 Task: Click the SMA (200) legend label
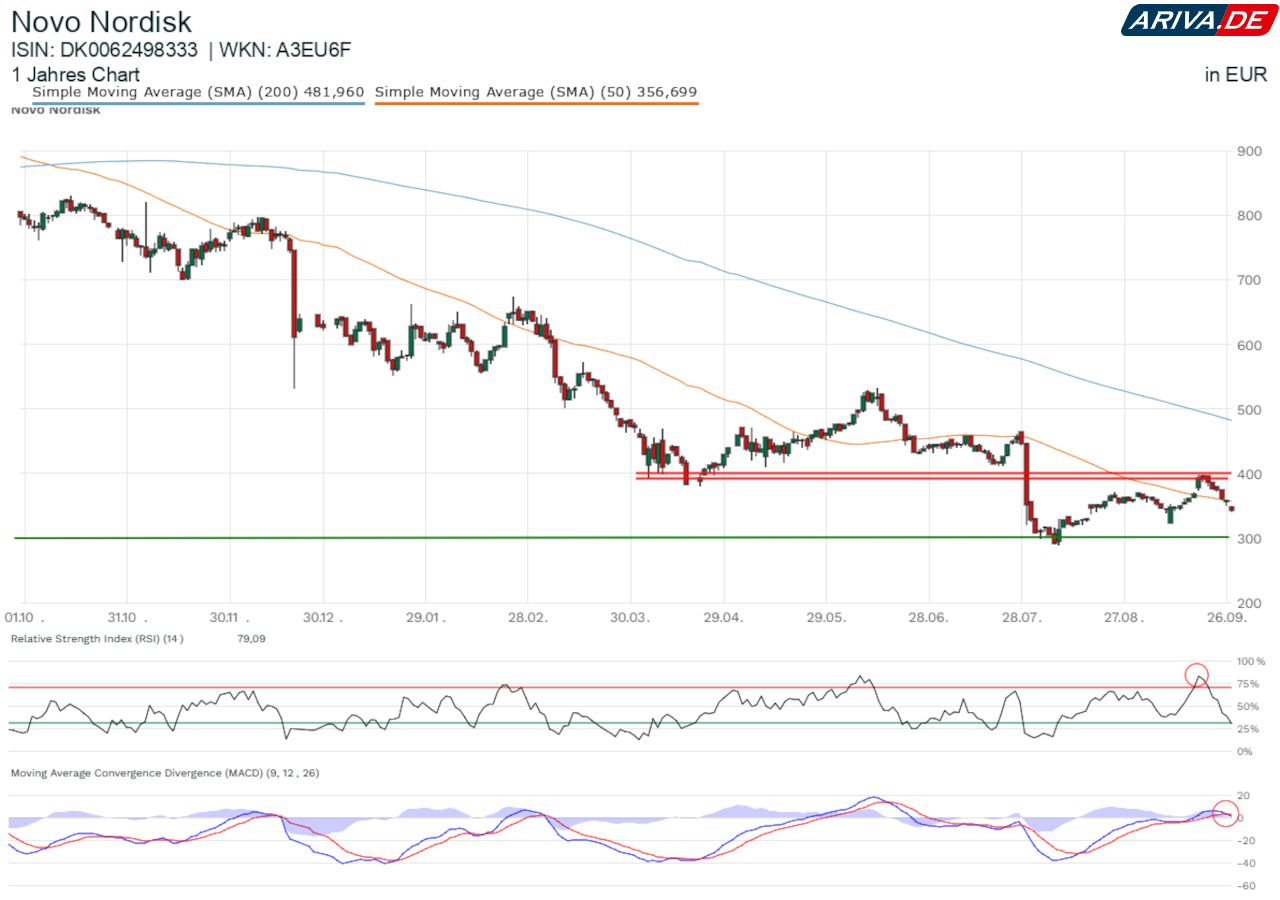point(198,92)
